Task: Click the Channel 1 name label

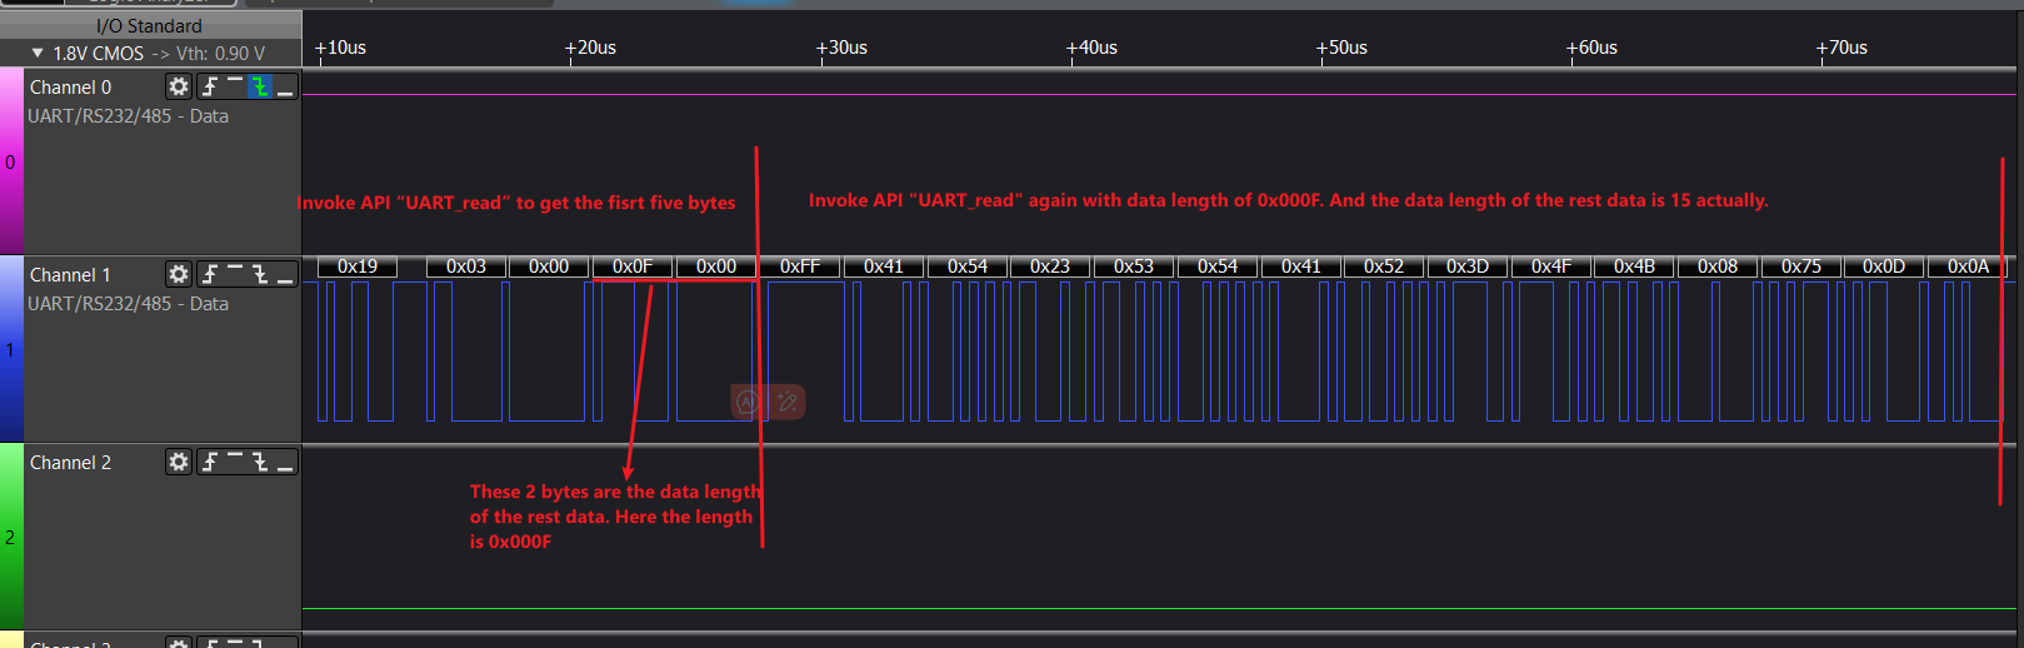Action: tap(70, 274)
